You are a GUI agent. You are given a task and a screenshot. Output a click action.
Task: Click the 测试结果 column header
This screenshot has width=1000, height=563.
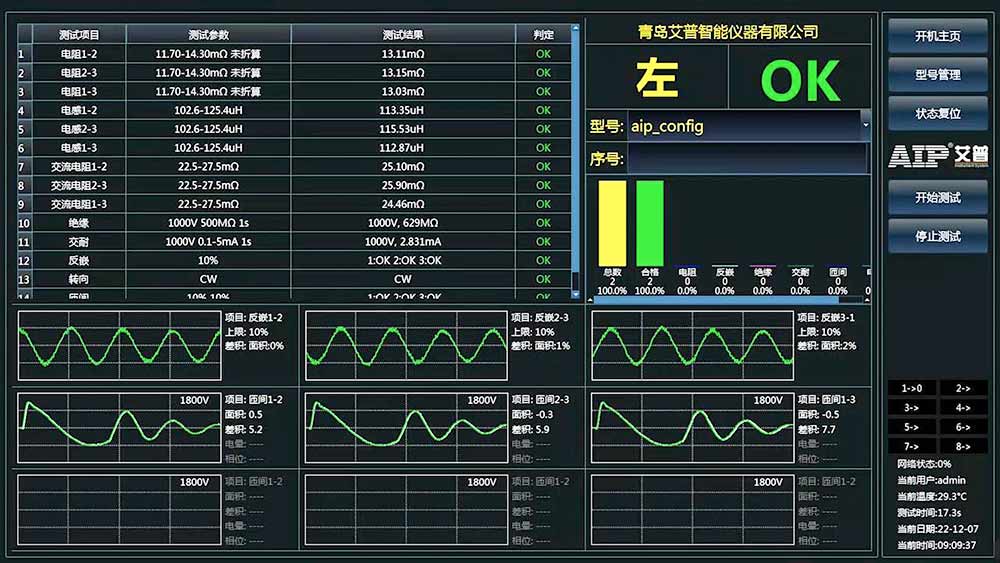403,34
